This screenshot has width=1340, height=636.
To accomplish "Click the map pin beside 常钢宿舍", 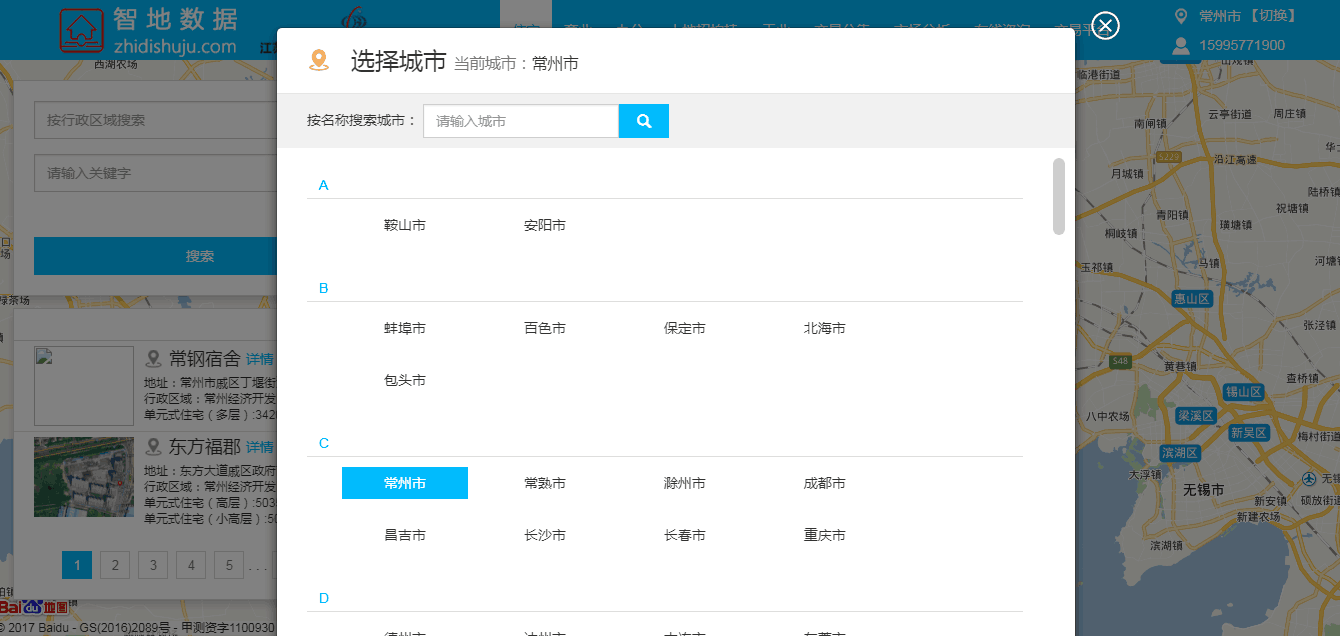I will pos(154,359).
